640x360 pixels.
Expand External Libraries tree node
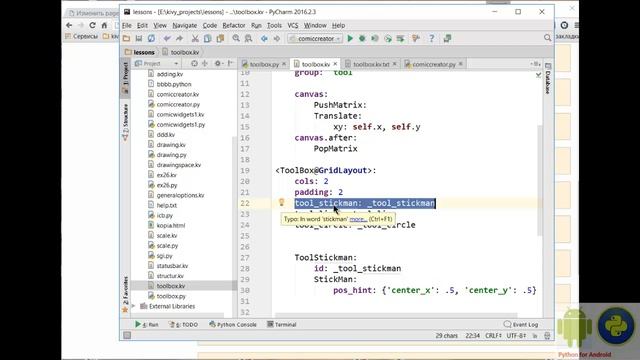click(x=133, y=306)
